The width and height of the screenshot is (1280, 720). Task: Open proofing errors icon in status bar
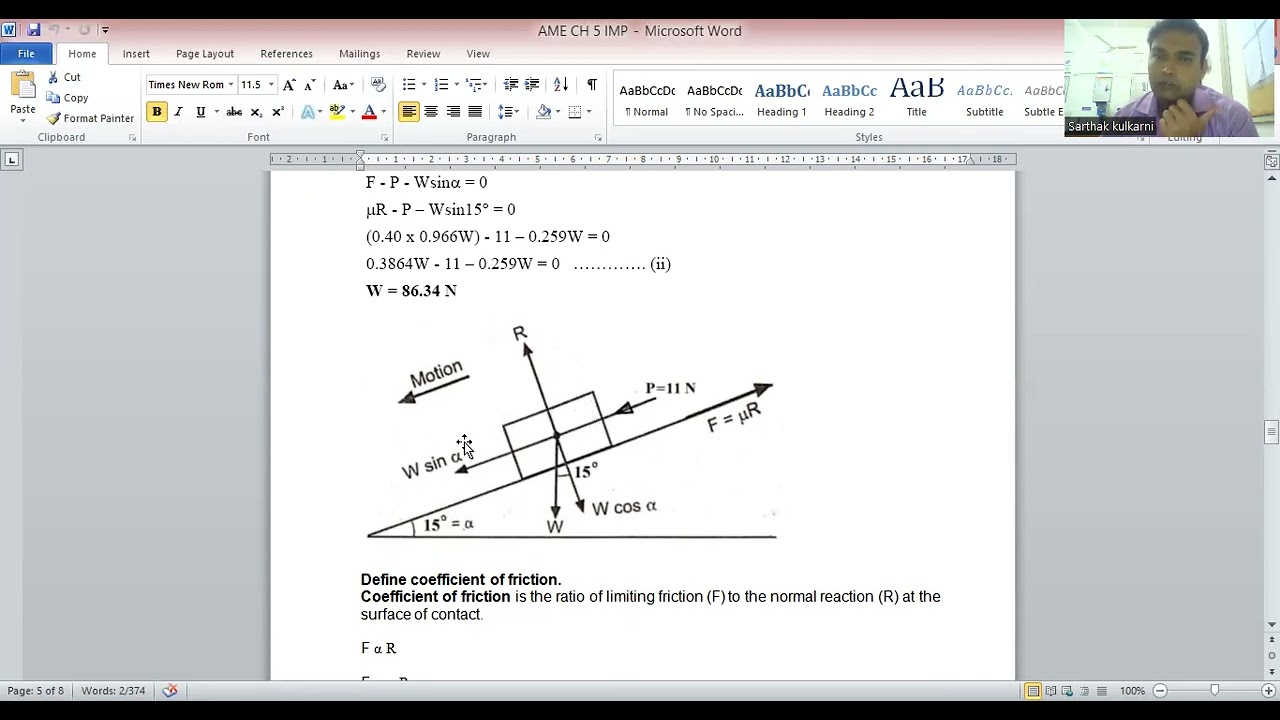(x=170, y=691)
